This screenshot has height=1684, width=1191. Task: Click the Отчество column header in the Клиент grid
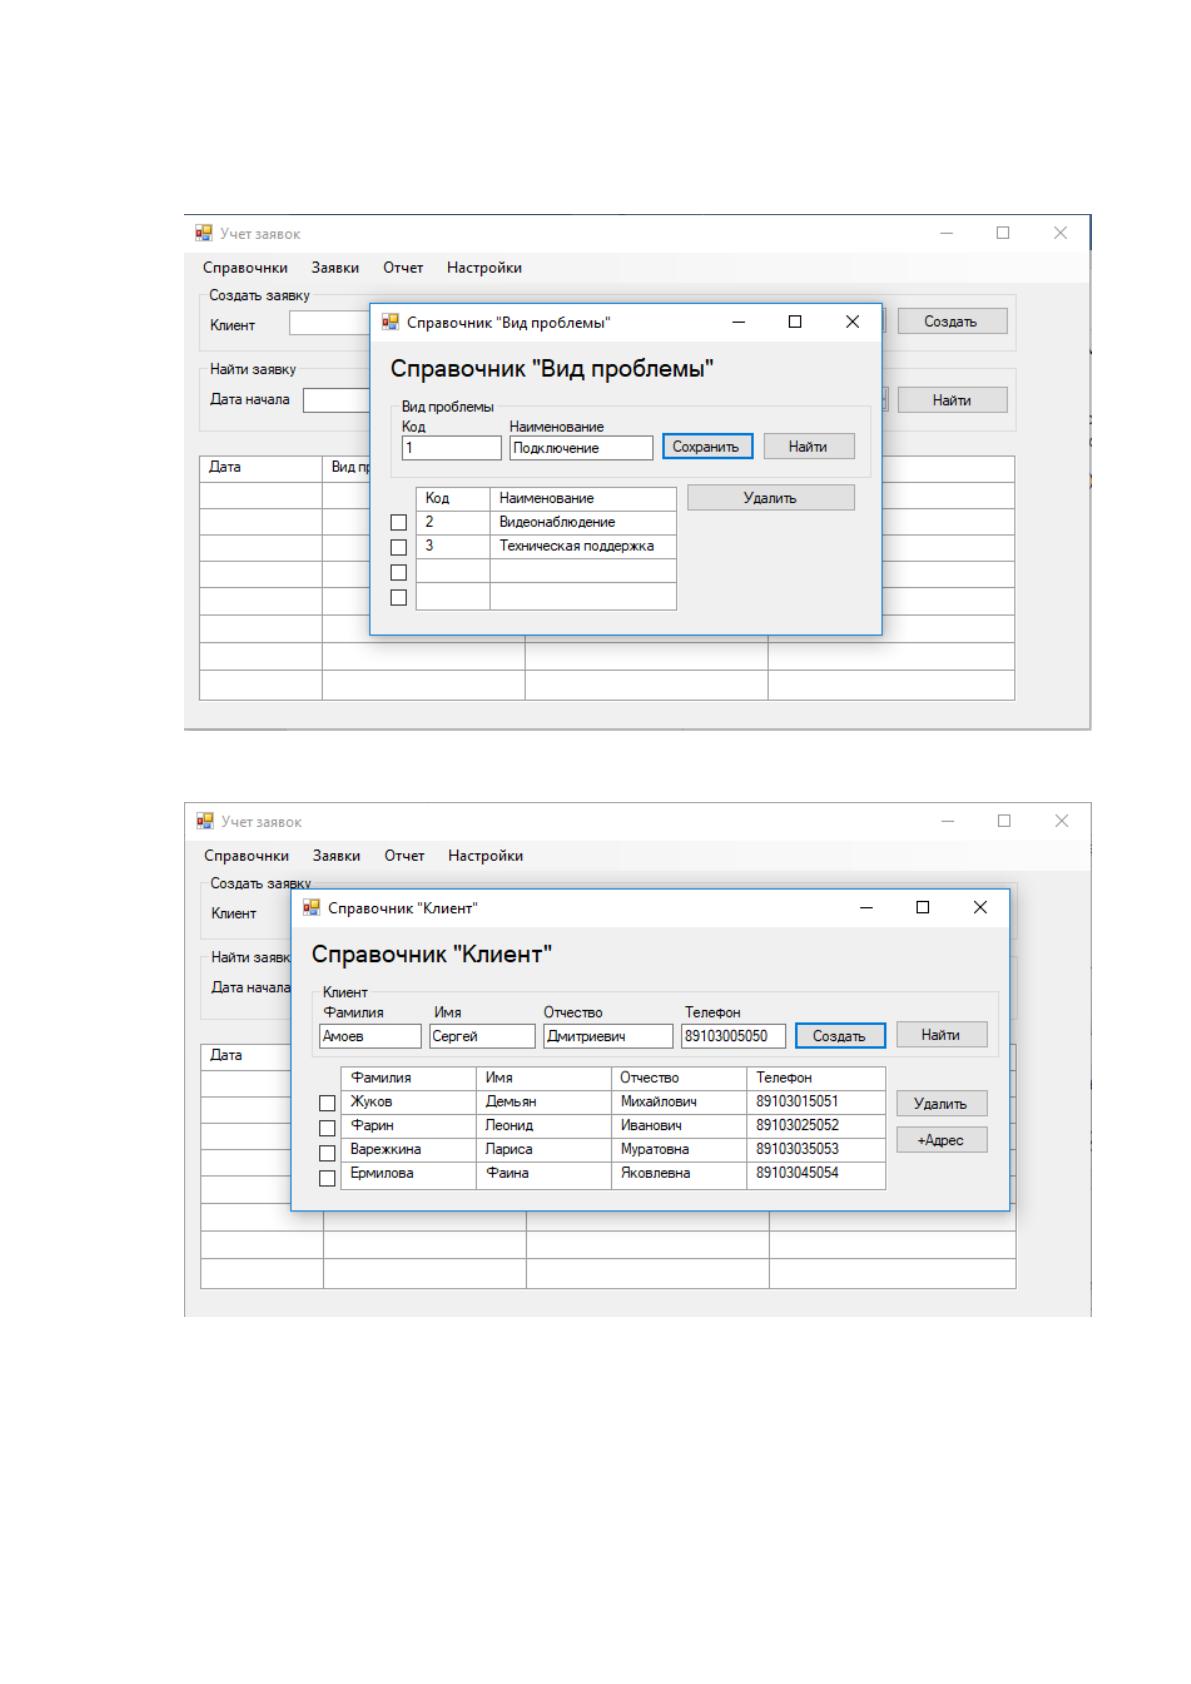point(679,1077)
